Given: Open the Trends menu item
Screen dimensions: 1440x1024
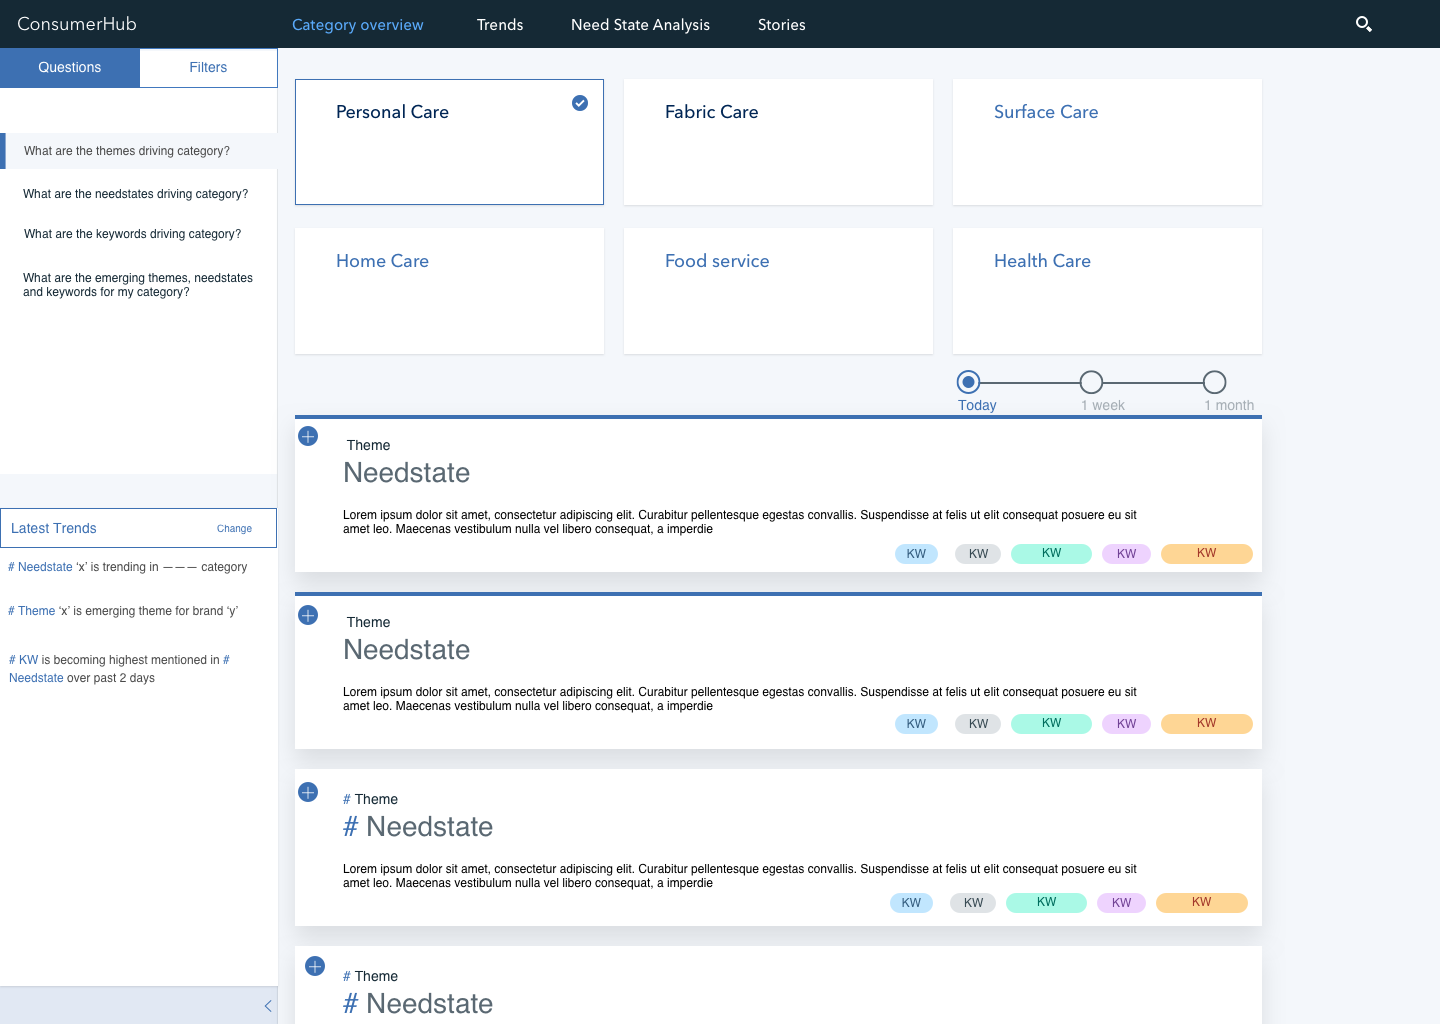Looking at the screenshot, I should pos(500,25).
